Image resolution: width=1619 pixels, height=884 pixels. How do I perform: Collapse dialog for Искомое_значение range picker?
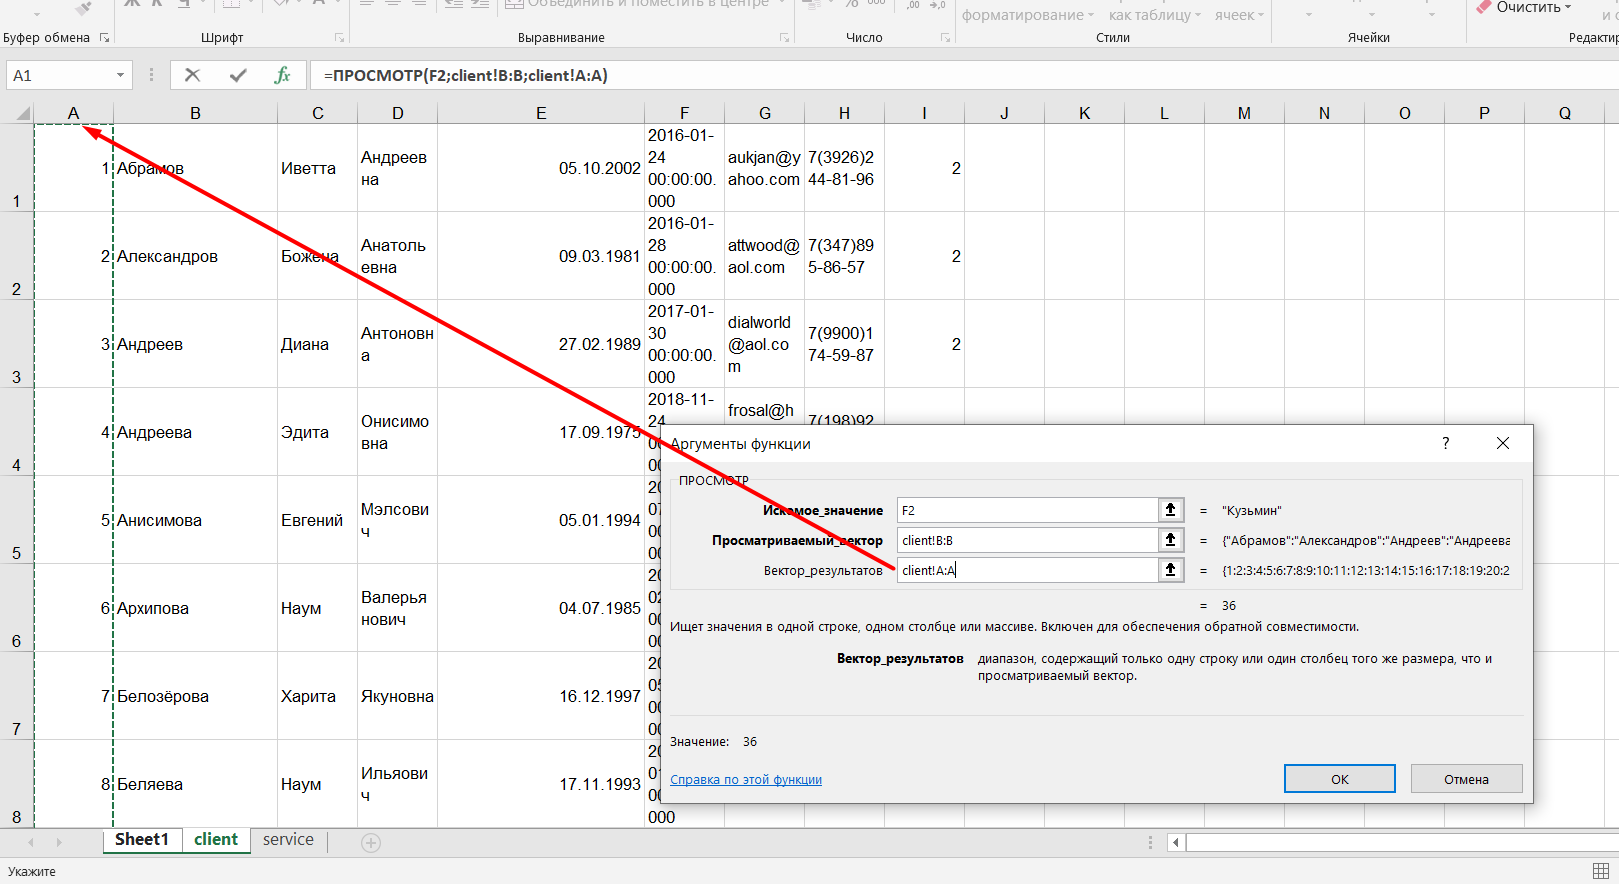1170,510
